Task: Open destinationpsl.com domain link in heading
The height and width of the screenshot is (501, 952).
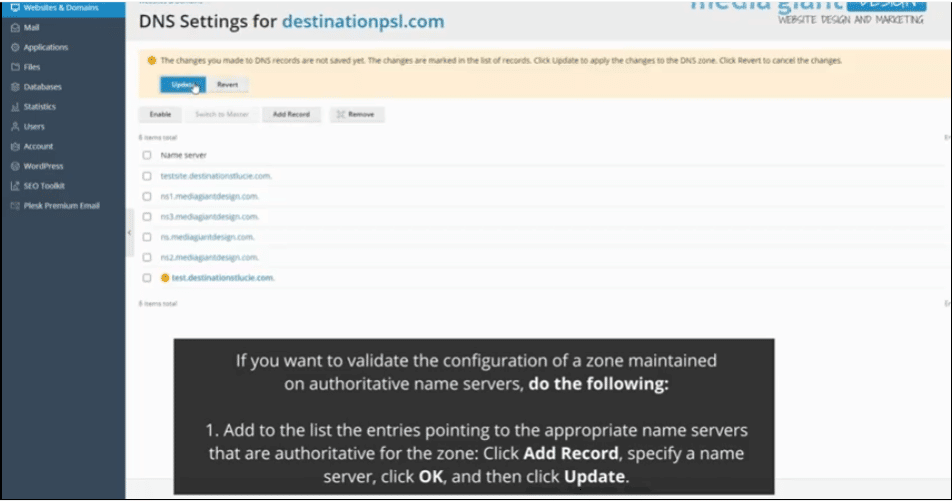Action: [363, 21]
